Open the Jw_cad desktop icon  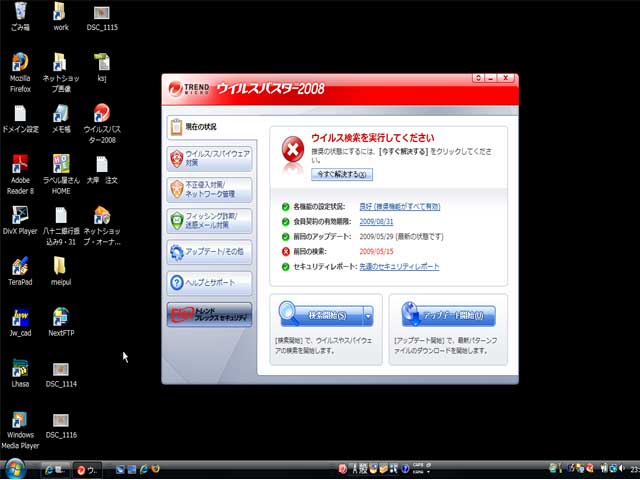tap(20, 318)
